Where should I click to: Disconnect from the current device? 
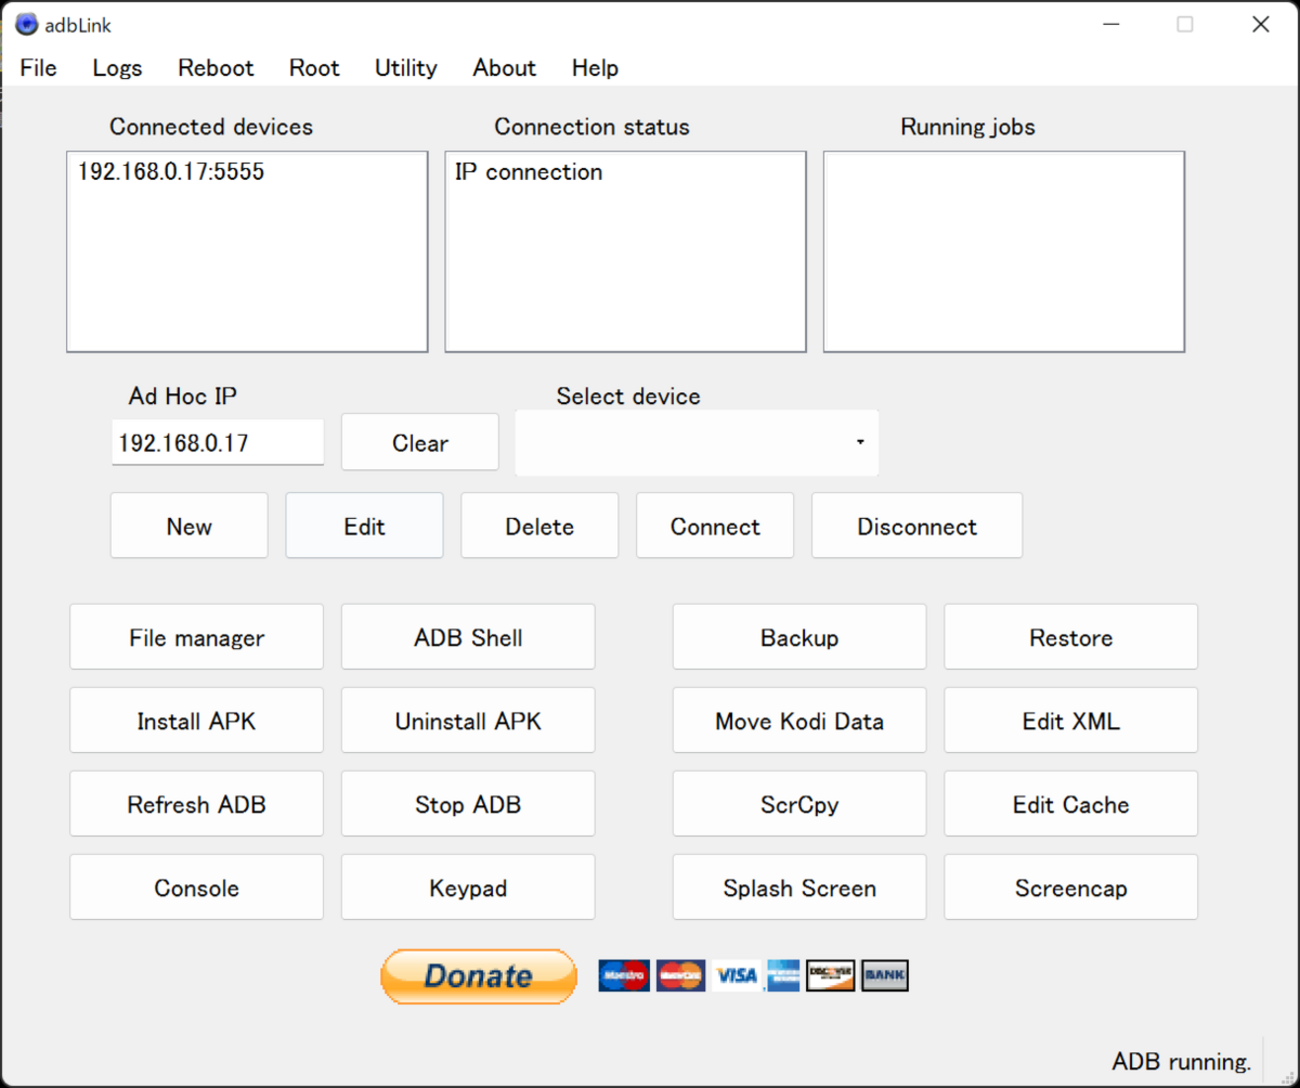[916, 526]
